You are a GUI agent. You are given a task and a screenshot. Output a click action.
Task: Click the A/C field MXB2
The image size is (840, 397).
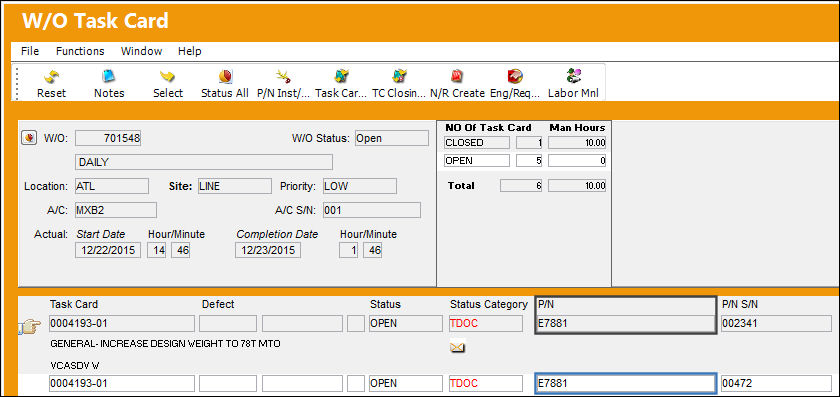pyautogui.click(x=116, y=210)
